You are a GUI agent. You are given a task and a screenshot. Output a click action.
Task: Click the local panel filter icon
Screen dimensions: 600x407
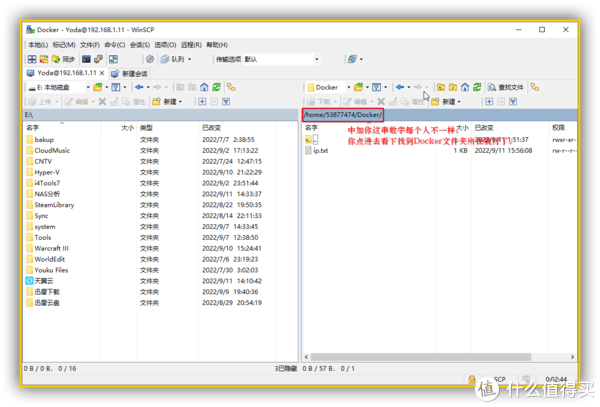click(x=116, y=87)
